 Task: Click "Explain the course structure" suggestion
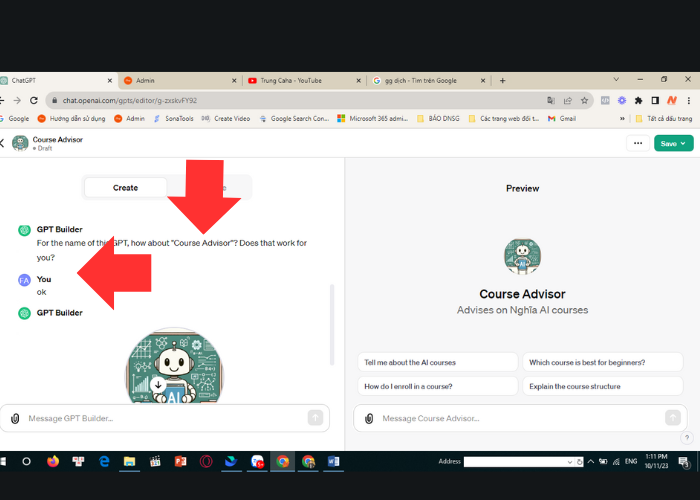(x=602, y=385)
